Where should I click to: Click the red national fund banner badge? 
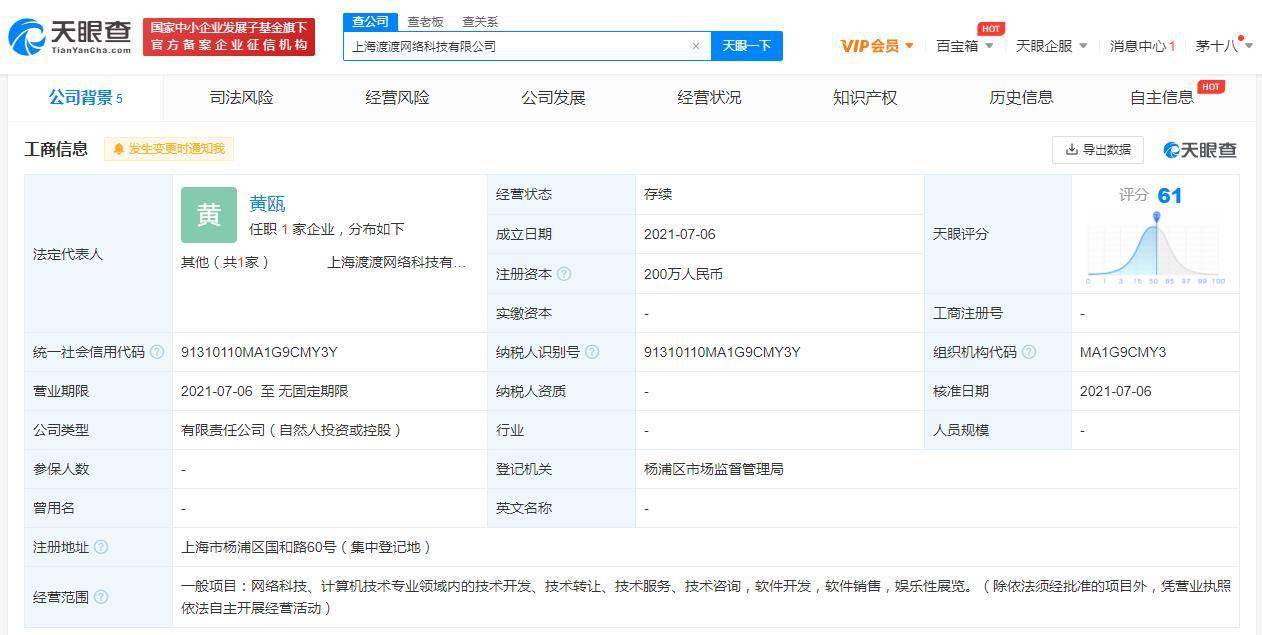(x=229, y=37)
